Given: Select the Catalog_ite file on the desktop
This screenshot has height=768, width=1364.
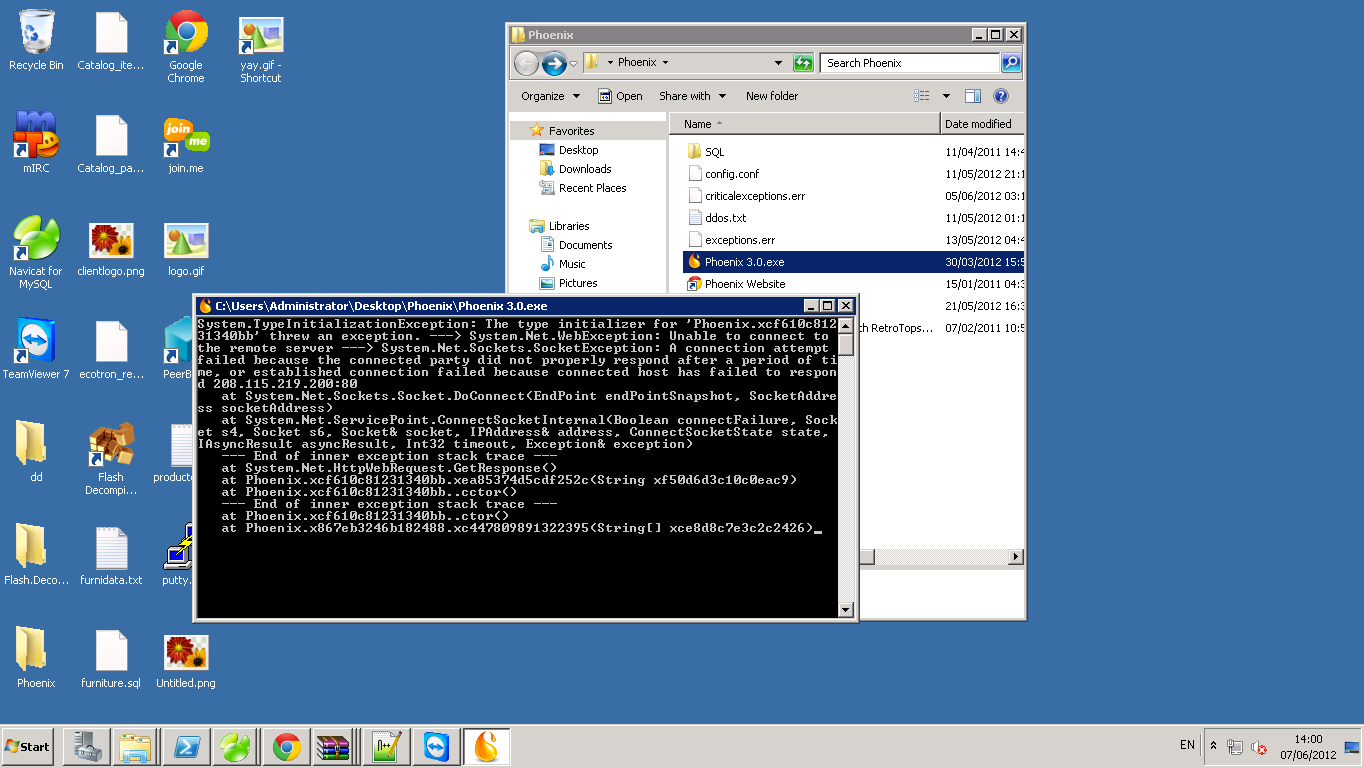Looking at the screenshot, I should 111,40.
